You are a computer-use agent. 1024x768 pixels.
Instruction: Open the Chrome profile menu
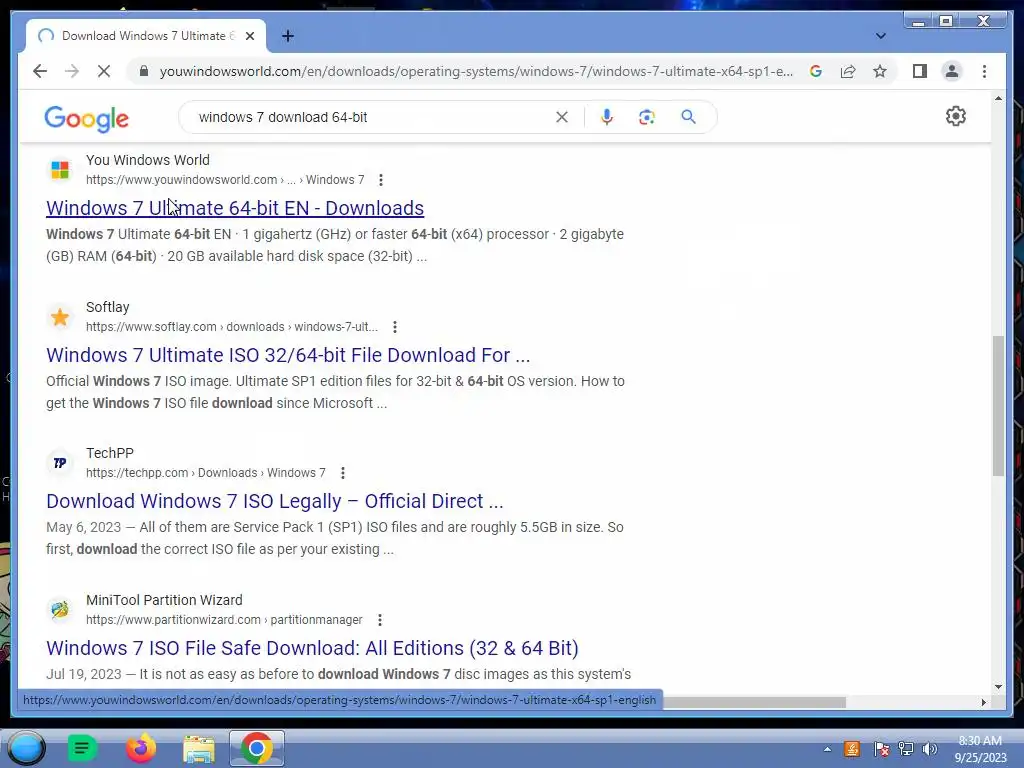(952, 71)
